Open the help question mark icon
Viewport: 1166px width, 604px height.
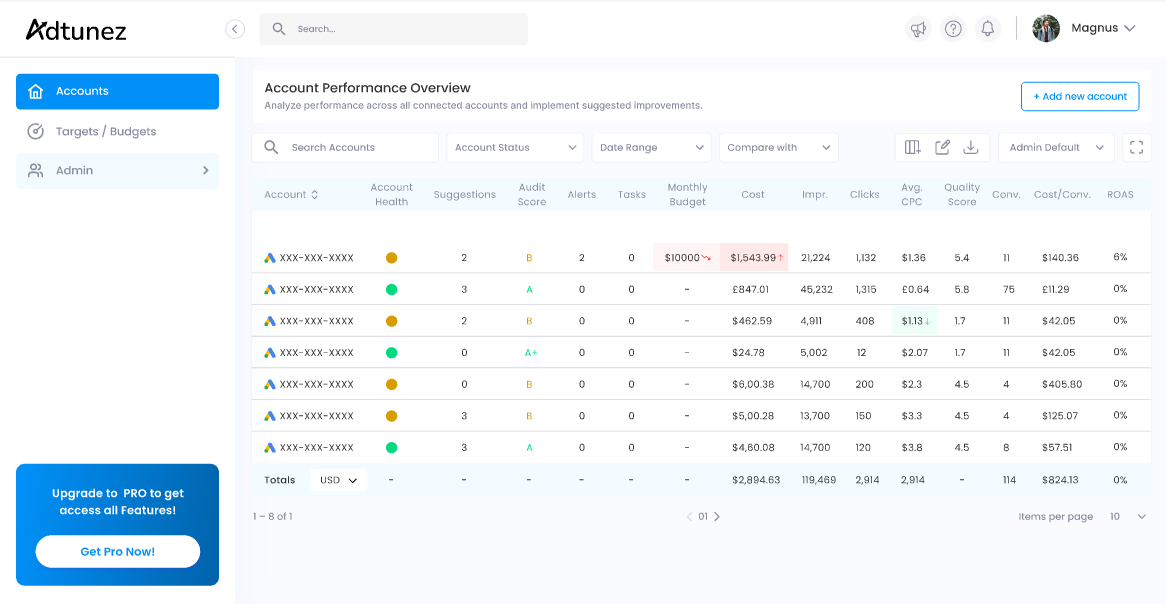click(953, 29)
